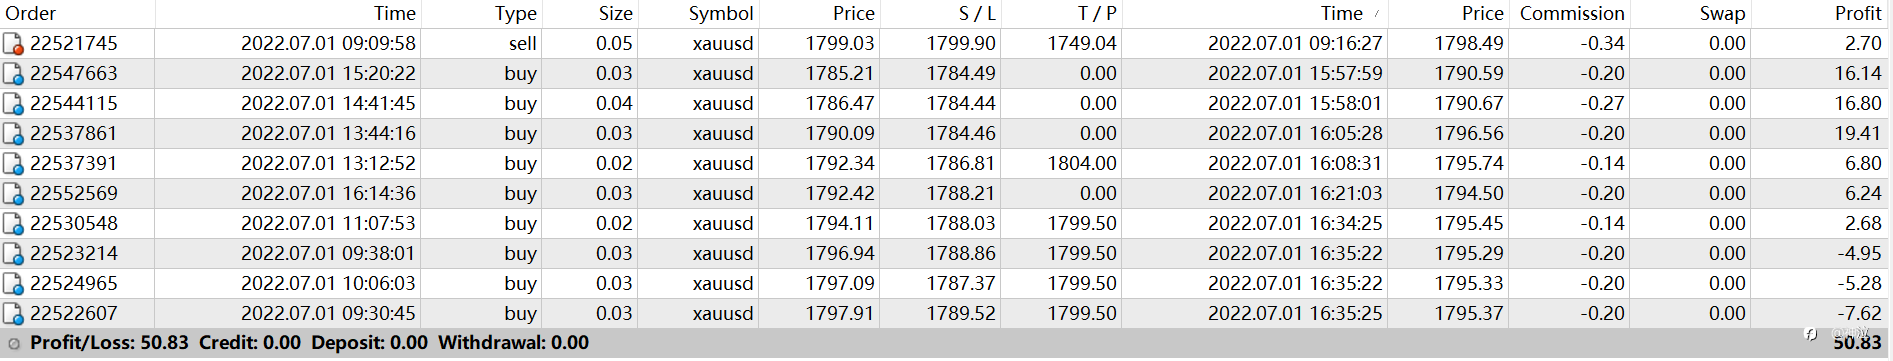The height and width of the screenshot is (361, 1893).
Task: Select the order 22524965 row
Action: pyautogui.click(x=946, y=284)
